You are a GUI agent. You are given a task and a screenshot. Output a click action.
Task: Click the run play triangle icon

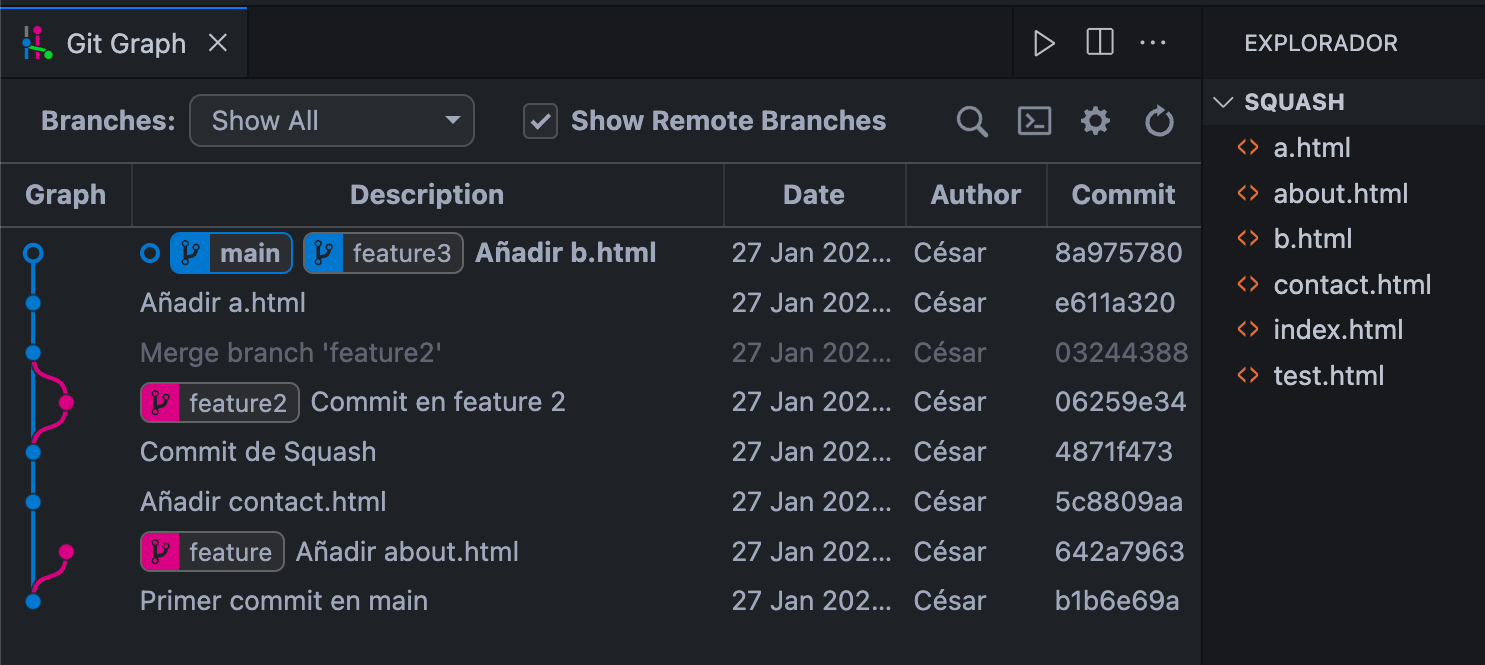[x=1044, y=43]
